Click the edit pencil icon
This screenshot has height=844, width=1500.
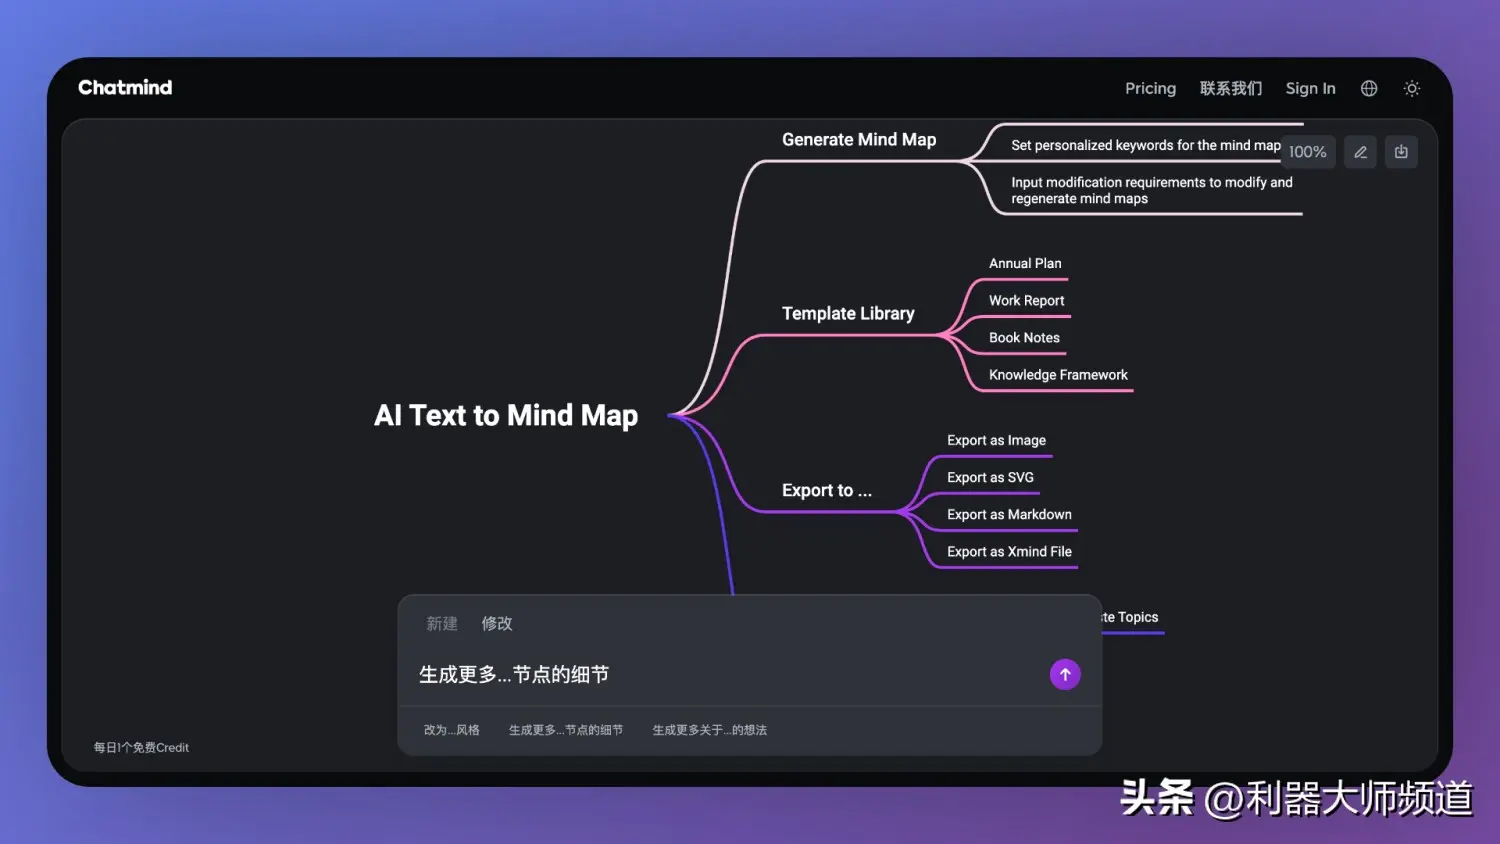pyautogui.click(x=1360, y=152)
